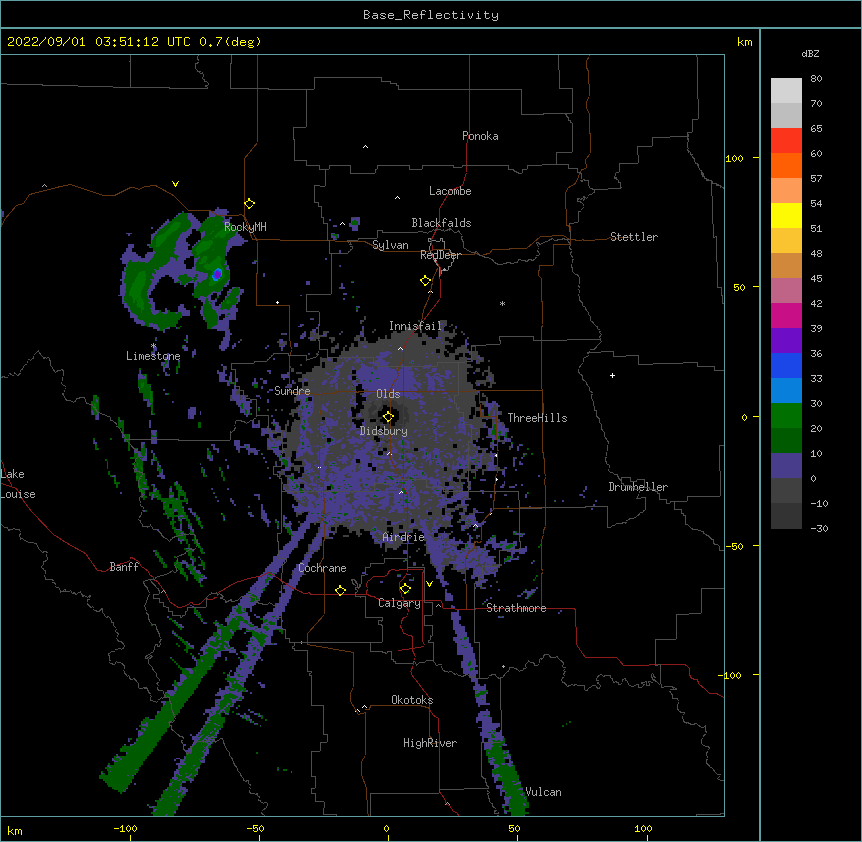Click the yellow diamond marker south of RedDeer
The width and height of the screenshot is (862, 842).
[x=426, y=281]
